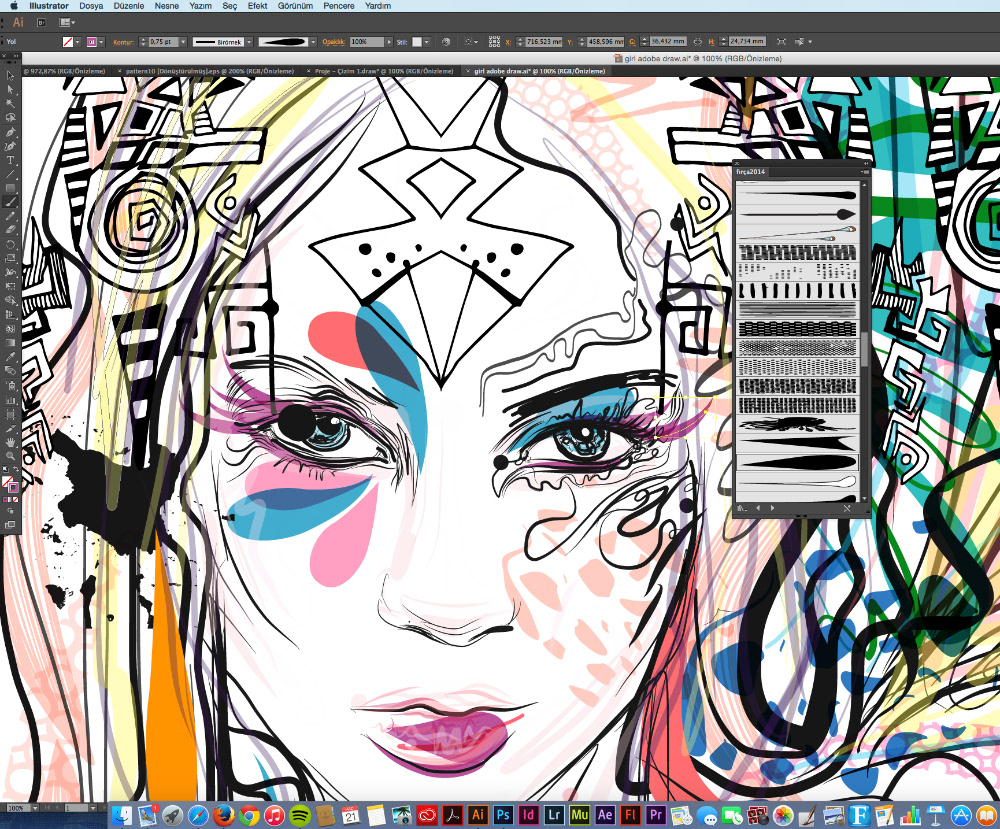1000x829 pixels.
Task: Toggle constrain width and height proportions
Action: (698, 41)
